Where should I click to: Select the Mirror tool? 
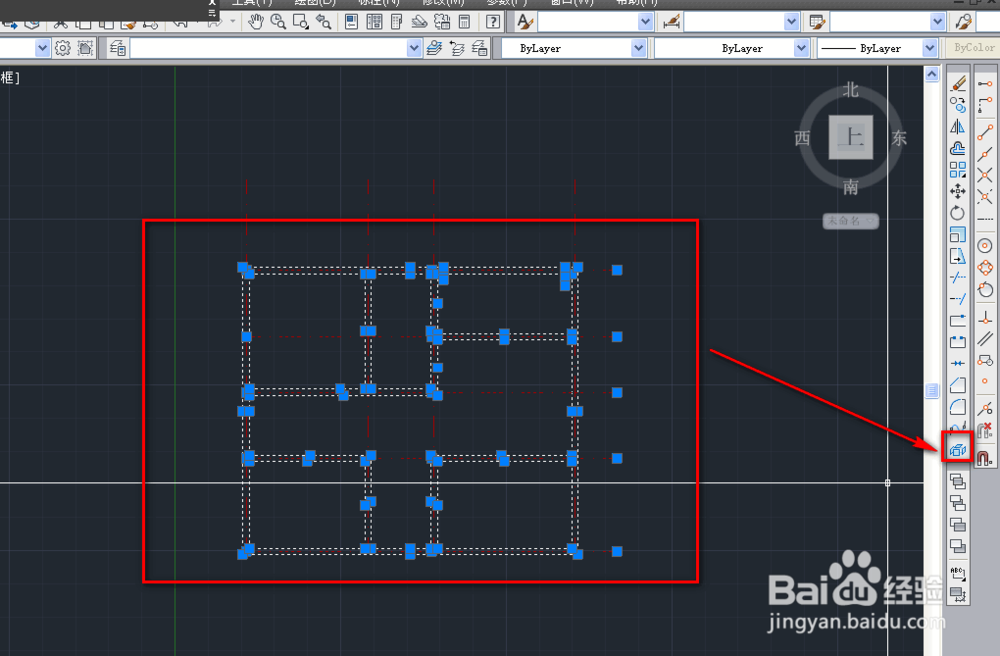[957, 126]
